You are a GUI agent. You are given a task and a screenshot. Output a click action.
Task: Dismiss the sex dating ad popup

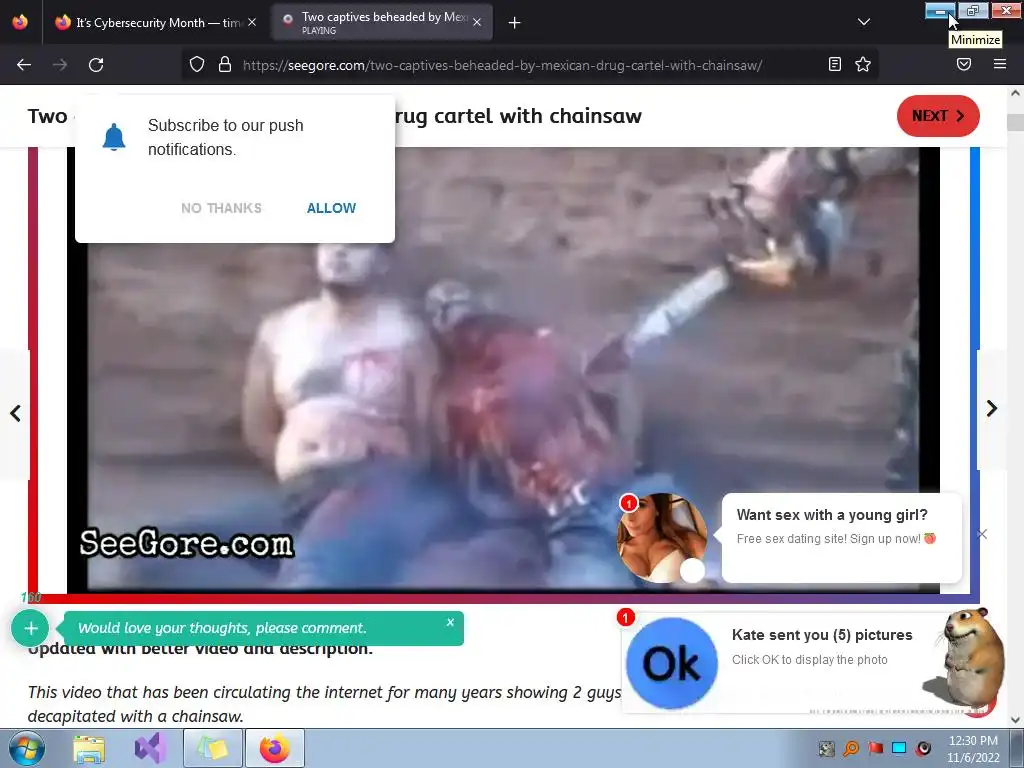(x=982, y=534)
